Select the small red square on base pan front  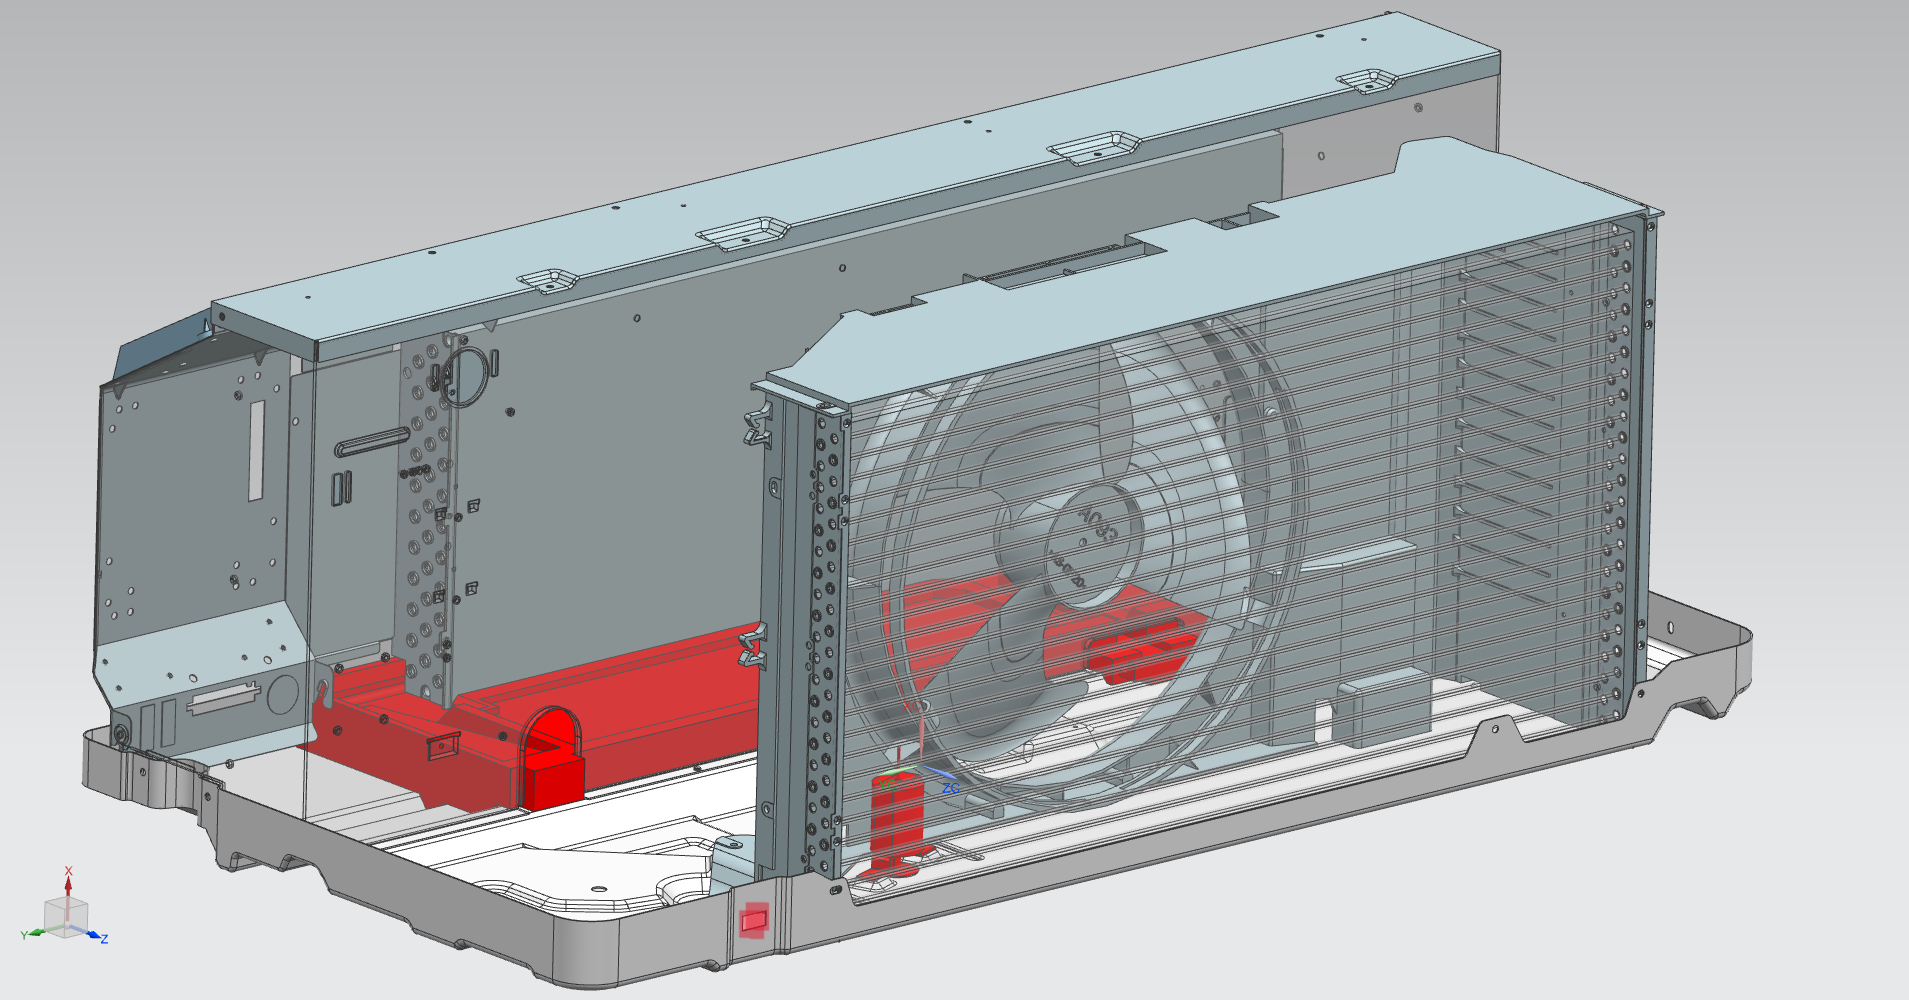753,919
